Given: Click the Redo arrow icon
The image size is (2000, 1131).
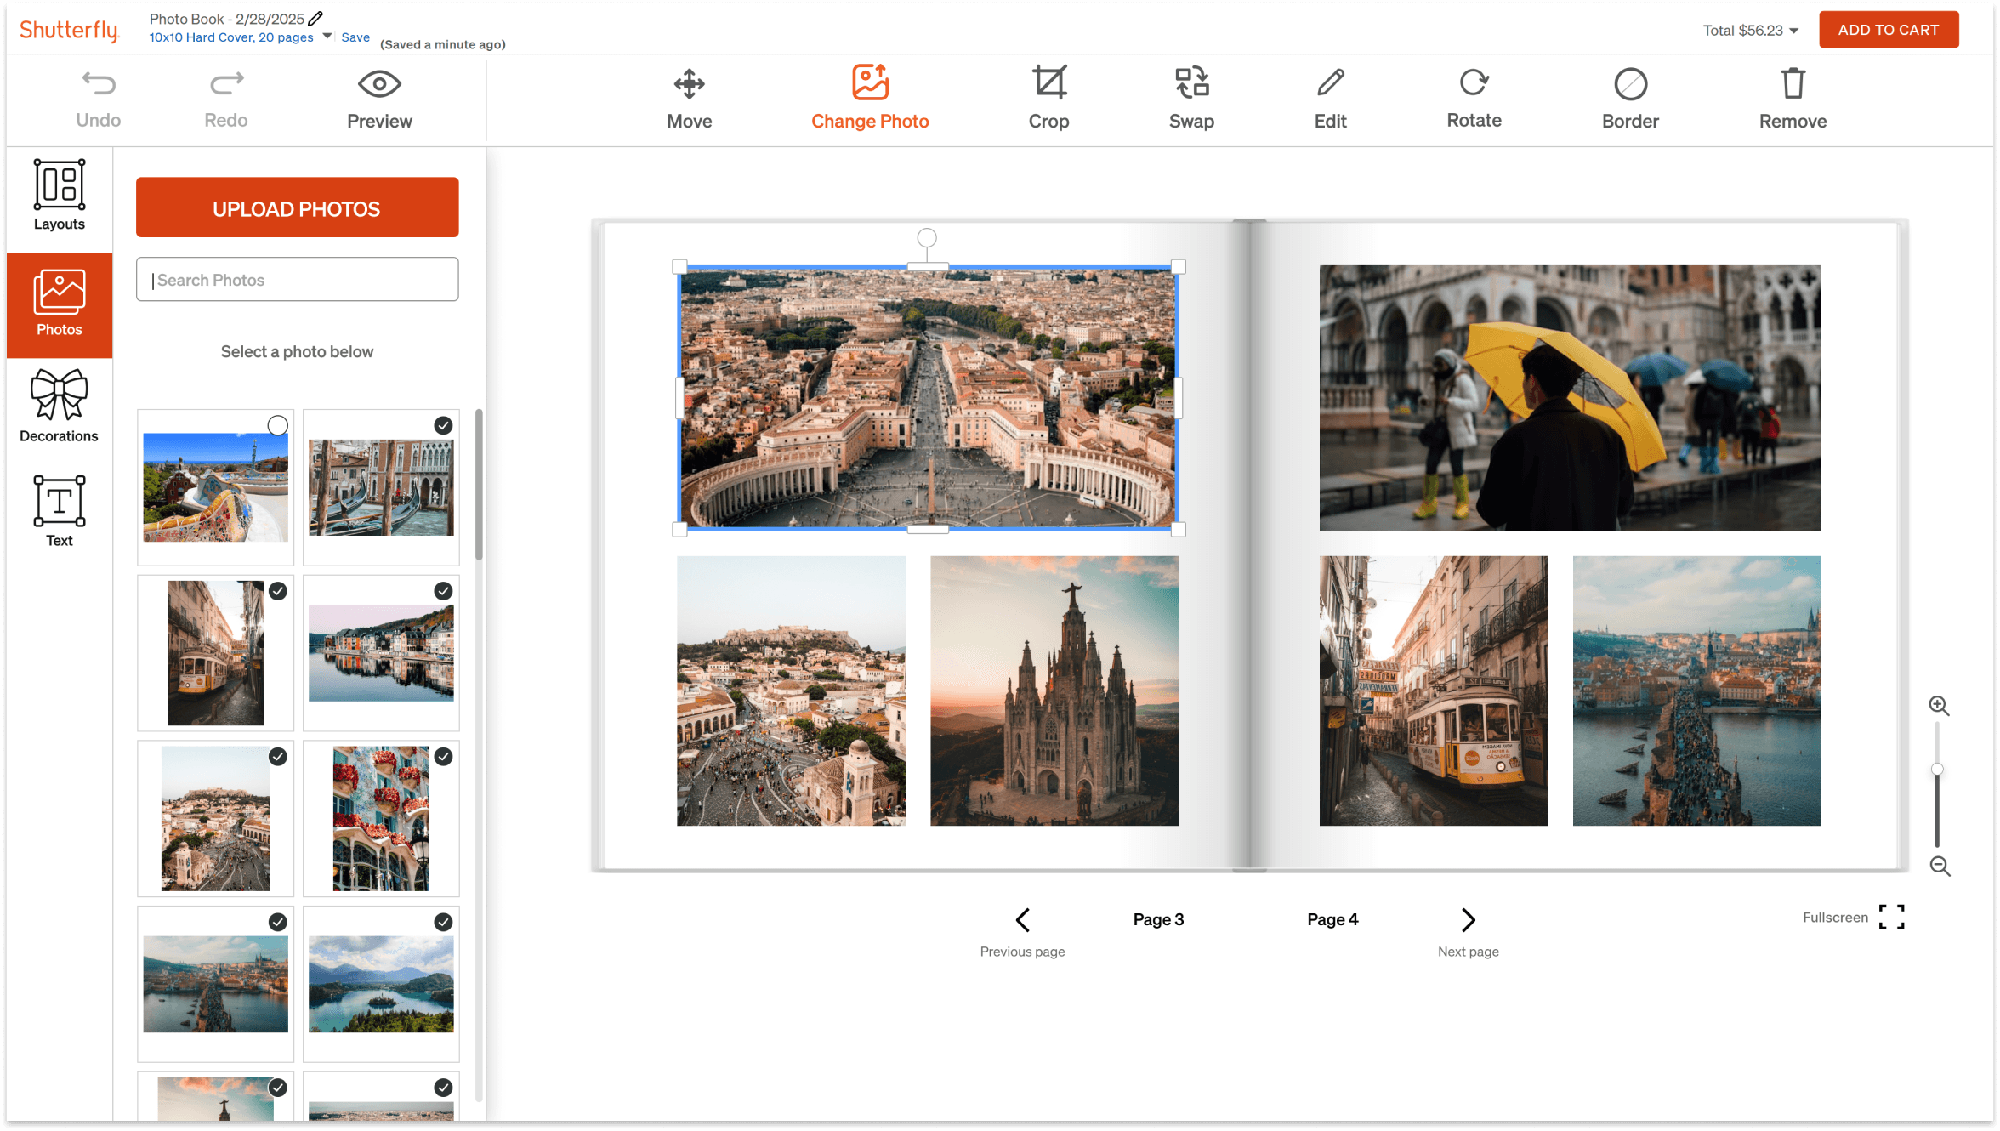Looking at the screenshot, I should click(227, 83).
